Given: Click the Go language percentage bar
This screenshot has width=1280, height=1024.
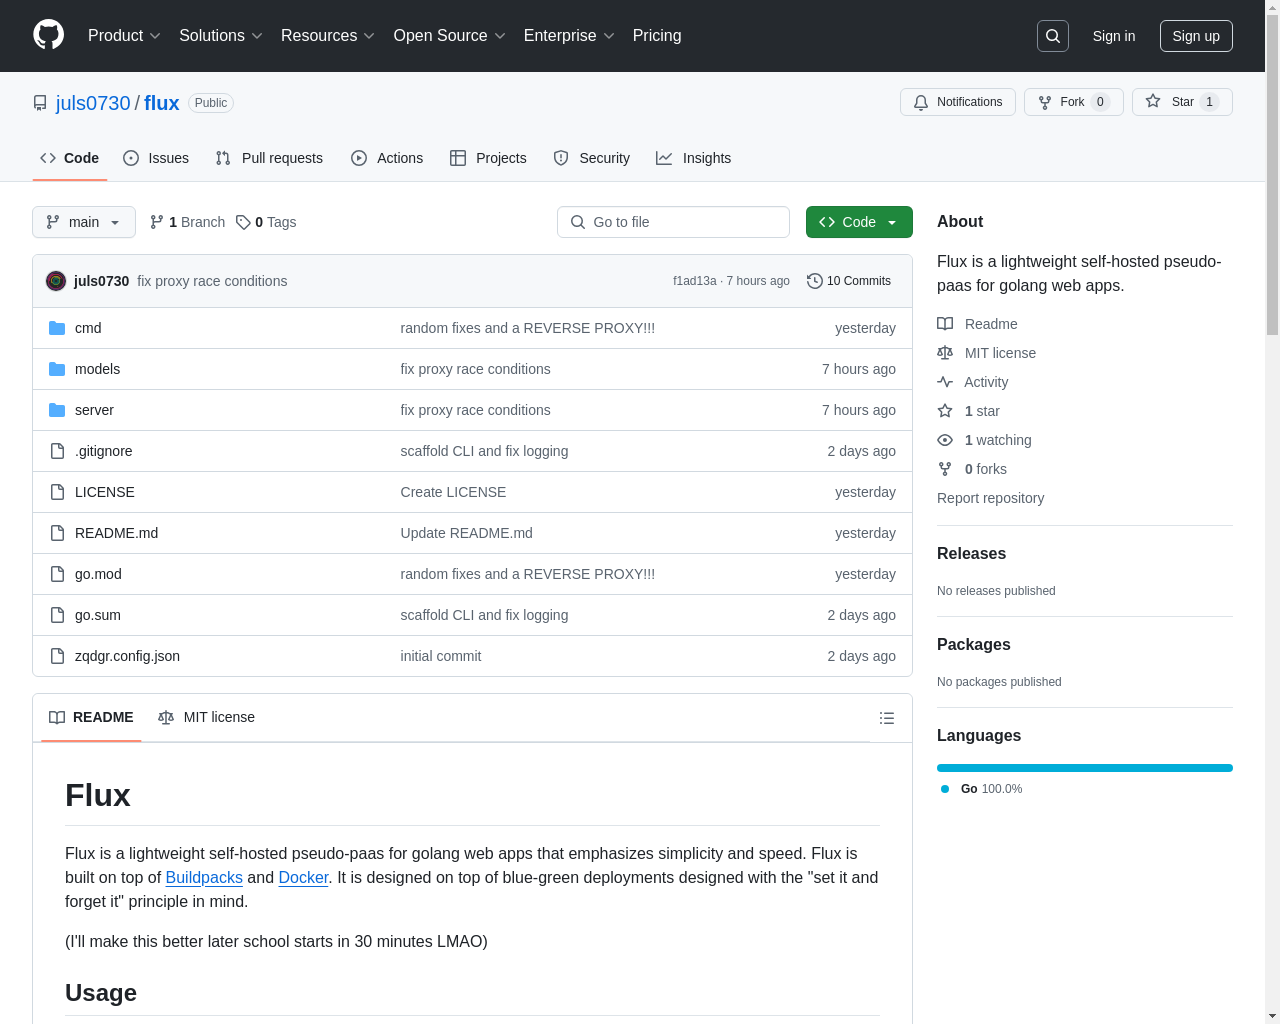Looking at the screenshot, I should 1085,767.
